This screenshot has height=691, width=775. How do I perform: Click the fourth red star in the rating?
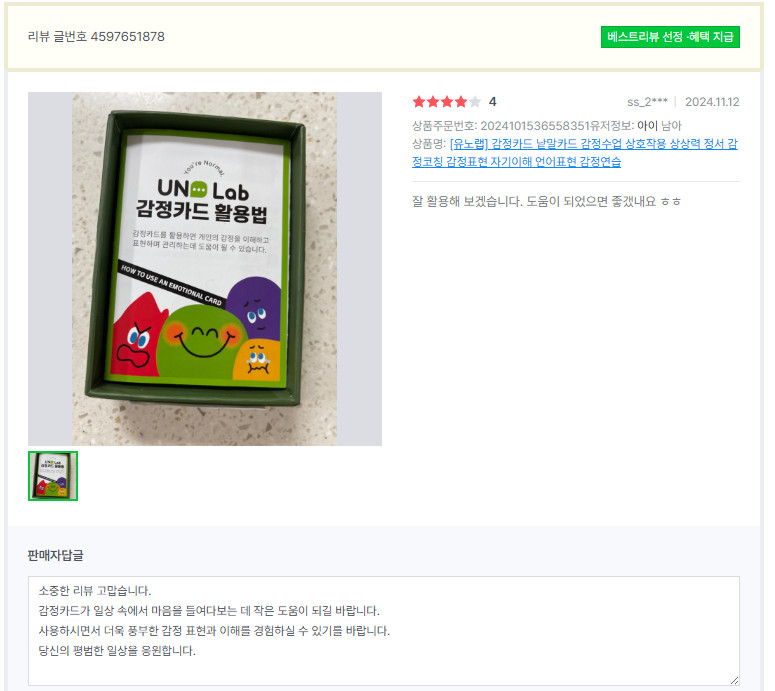(461, 102)
